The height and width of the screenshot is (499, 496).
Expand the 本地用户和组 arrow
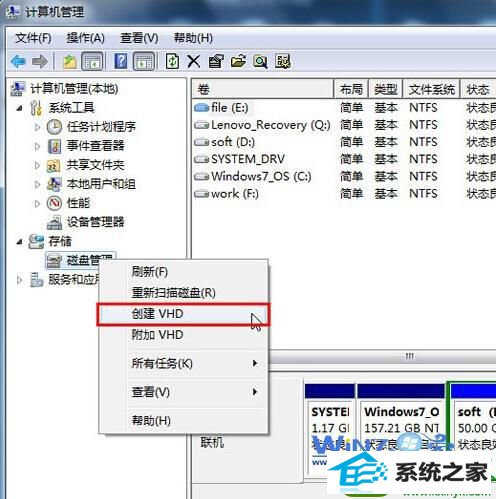[37, 184]
